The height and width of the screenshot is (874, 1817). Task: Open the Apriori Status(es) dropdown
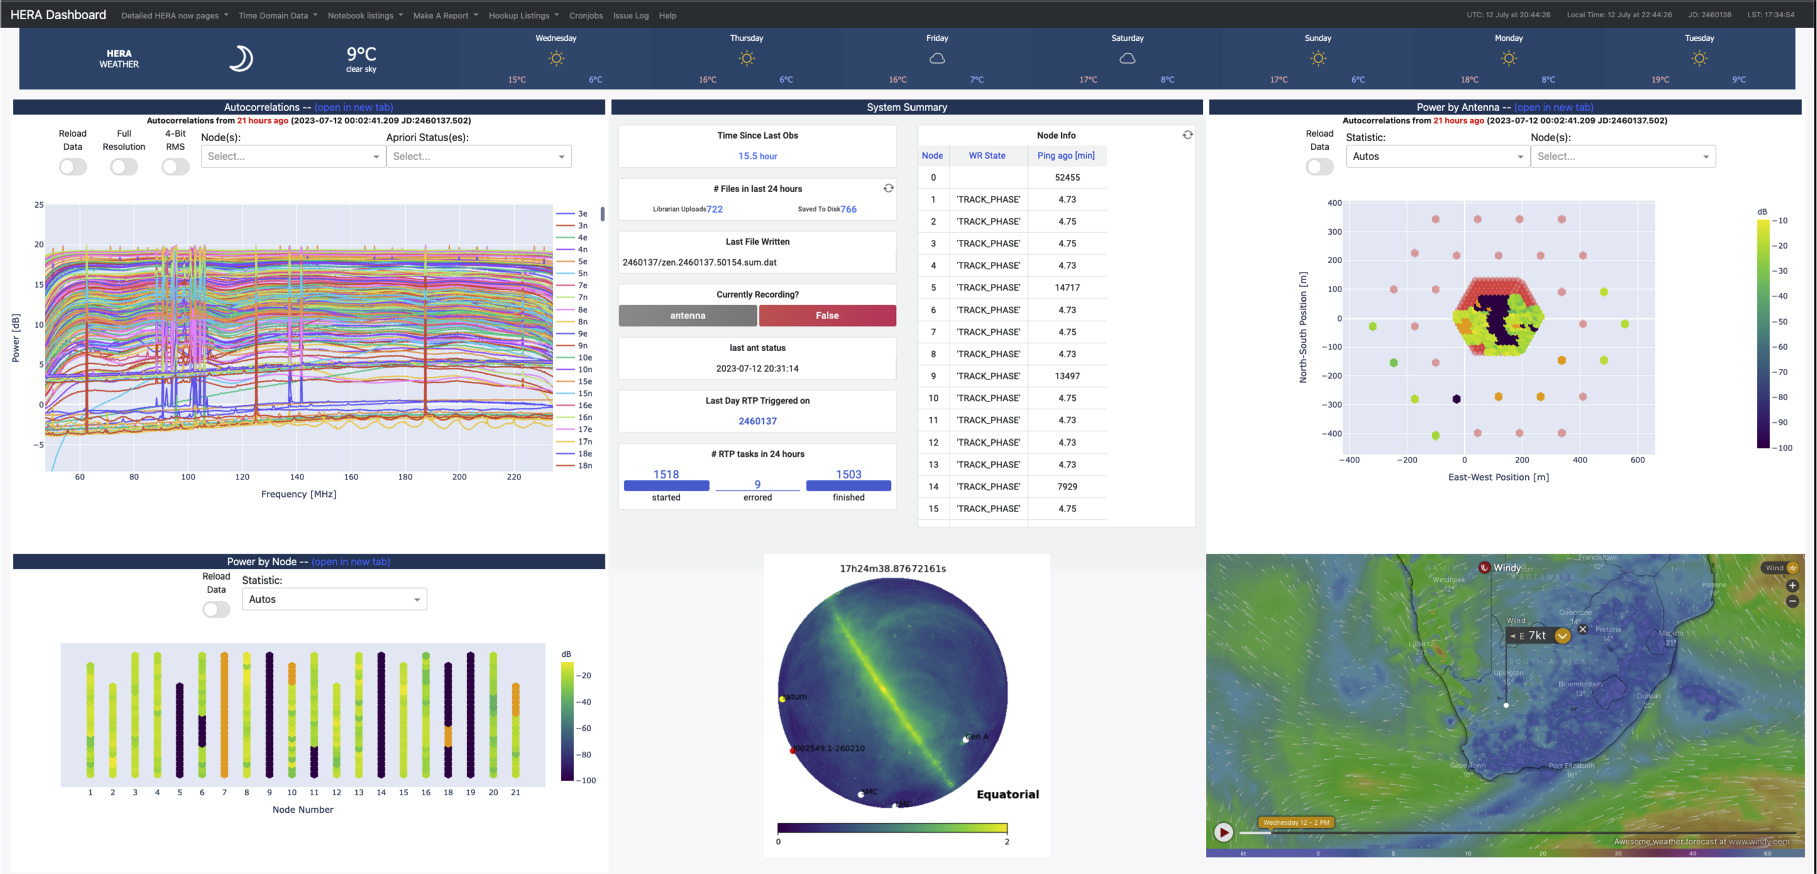[x=478, y=156]
